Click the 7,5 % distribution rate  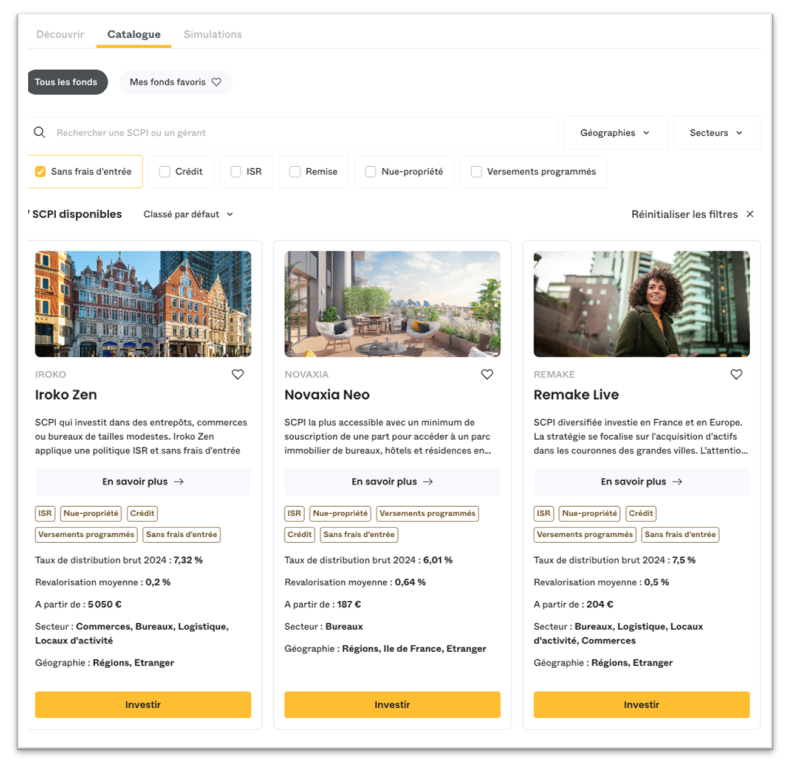click(684, 560)
